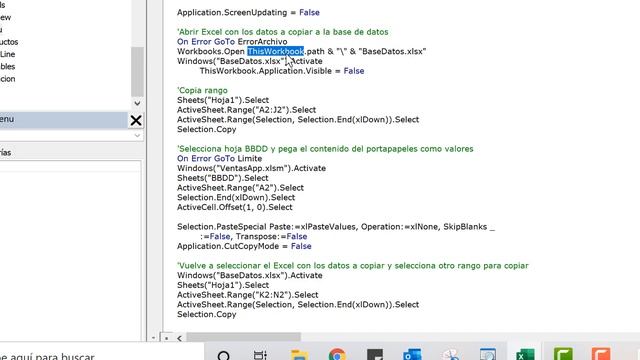Open the magnifier window taskbar icon
640x360 pixels.
488,354
